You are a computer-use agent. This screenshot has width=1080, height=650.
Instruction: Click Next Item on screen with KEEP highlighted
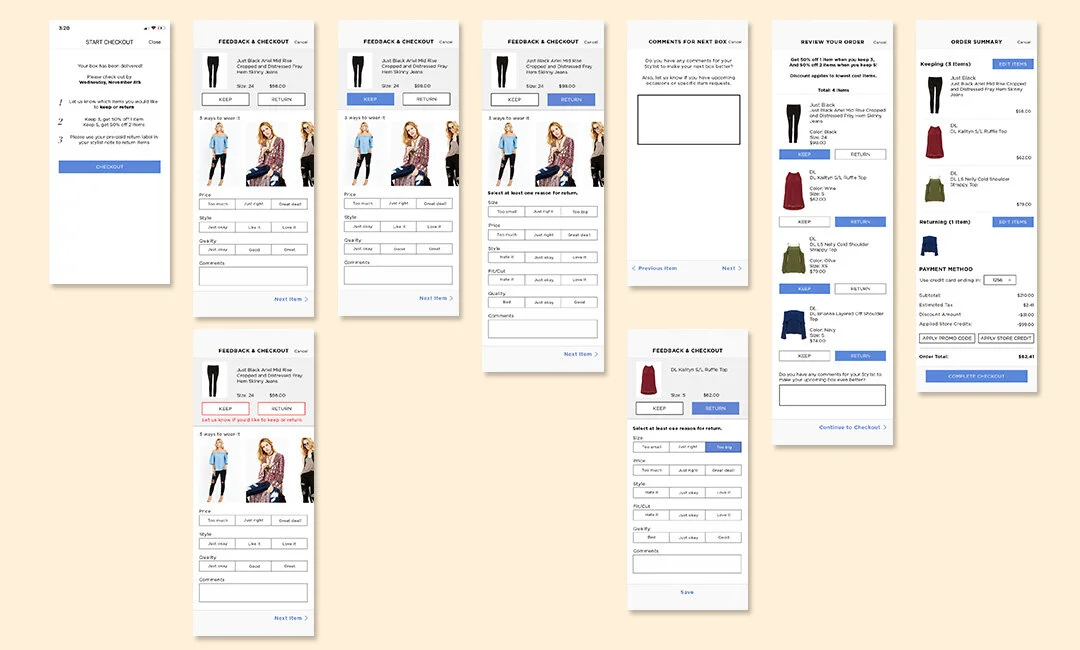tap(436, 298)
